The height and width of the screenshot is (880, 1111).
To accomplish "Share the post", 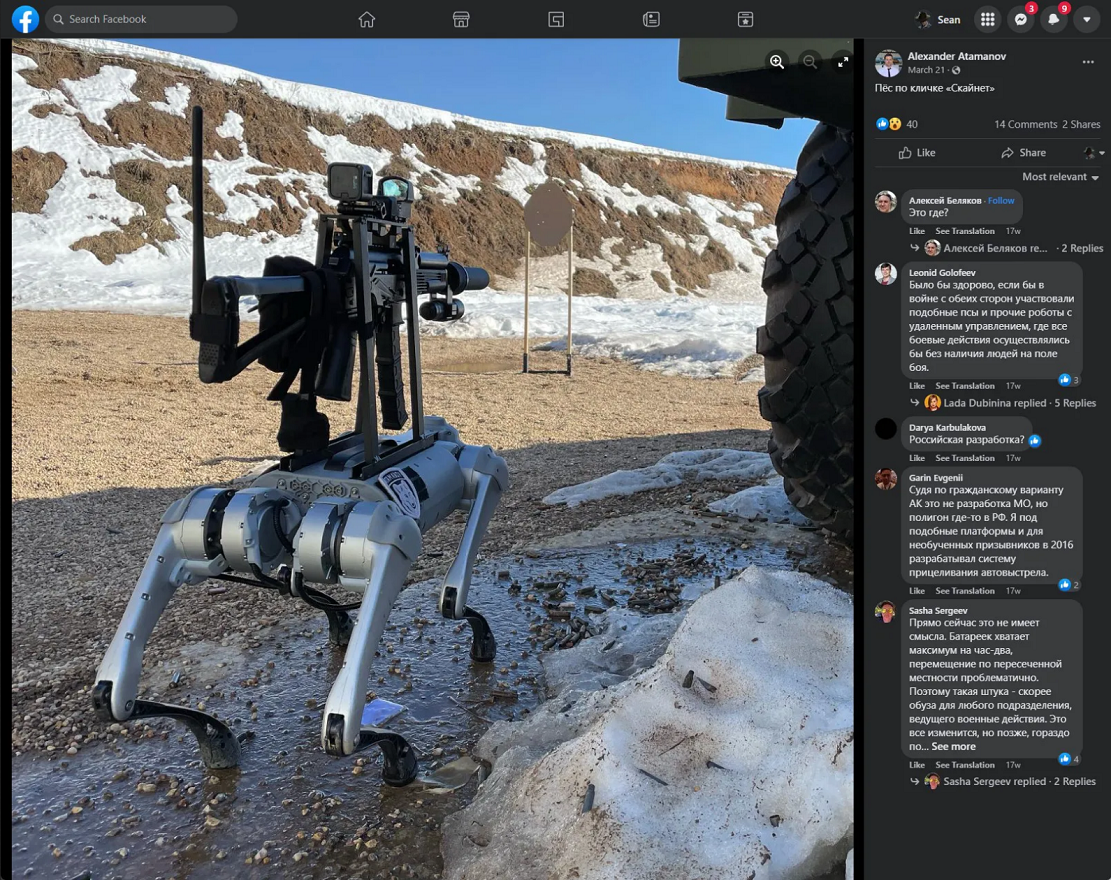I will pos(1023,153).
